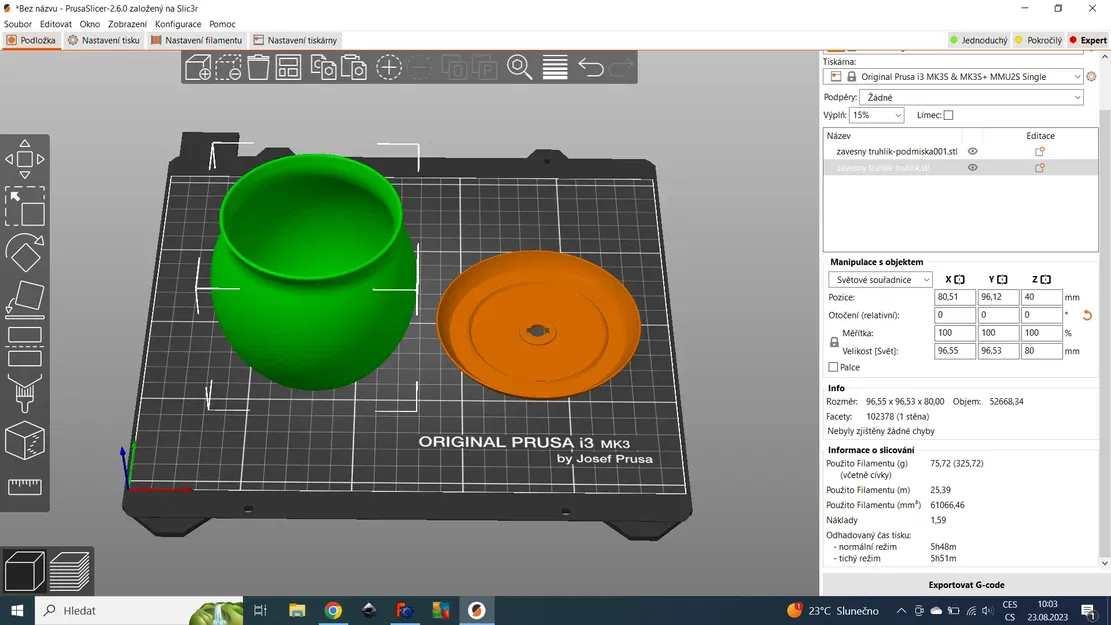Hide the podmiska001.stl object with eye icon

point(973,151)
